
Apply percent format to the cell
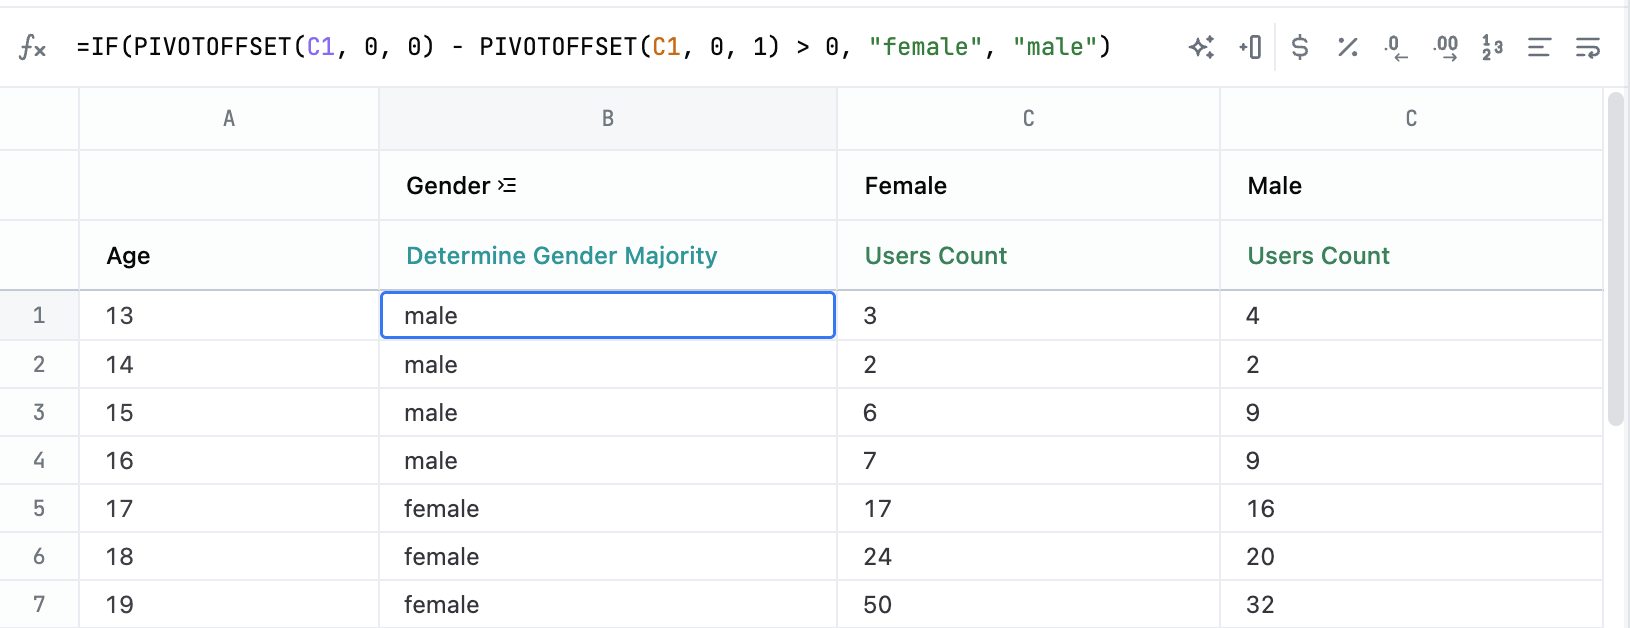point(1347,47)
